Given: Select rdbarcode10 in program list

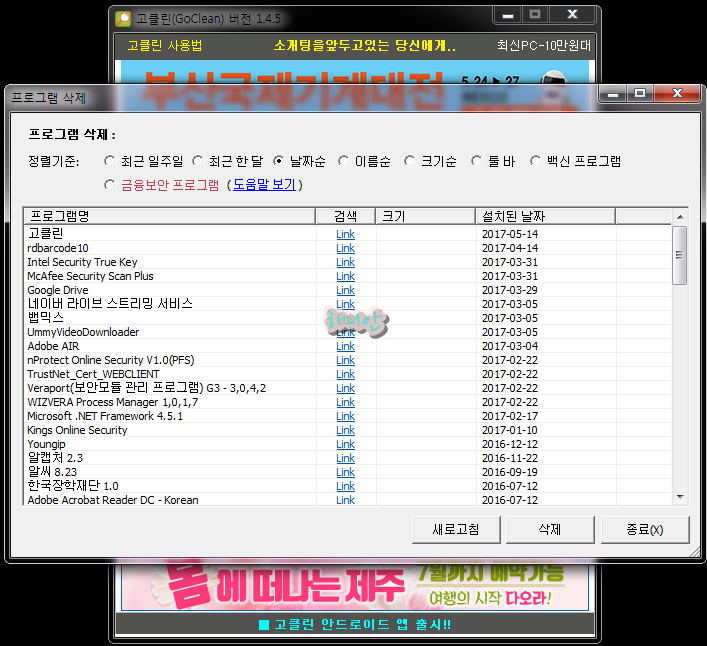Looking at the screenshot, I should (x=58, y=248).
